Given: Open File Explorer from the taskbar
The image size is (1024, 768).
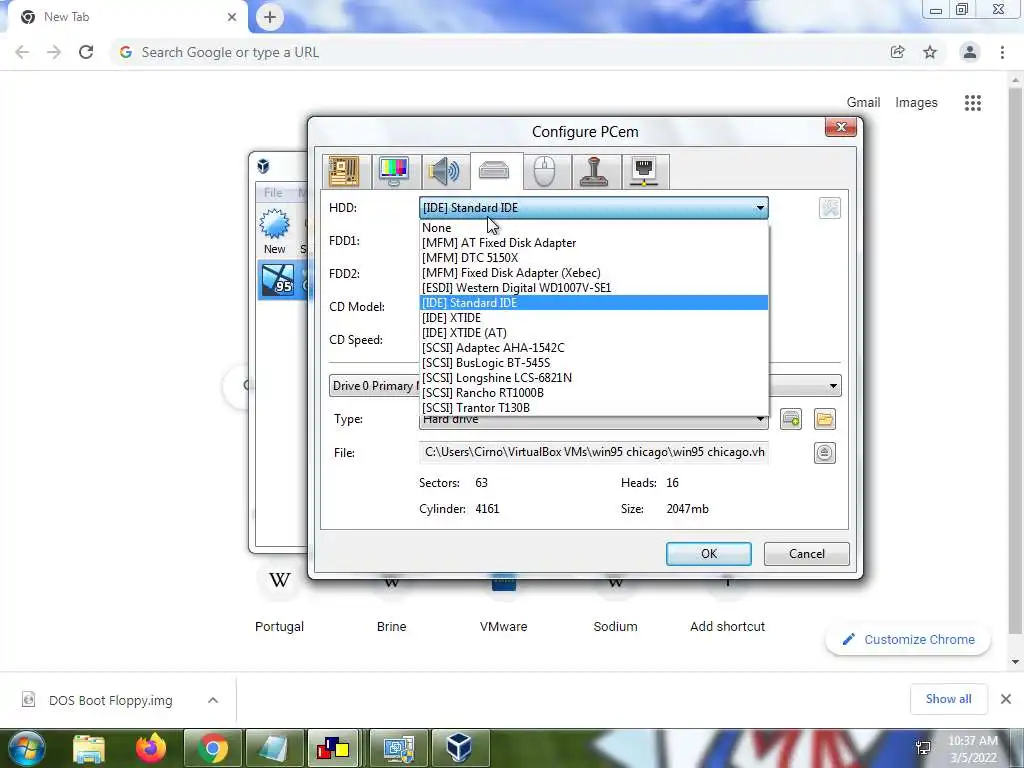Looking at the screenshot, I should [89, 748].
